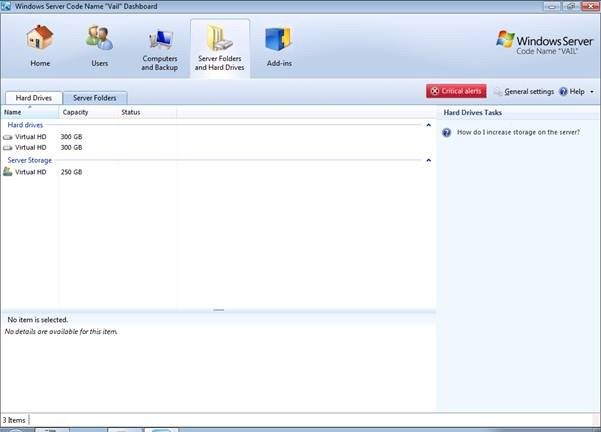Sort by the Name column header
Viewport: 601px width, 432px height.
(x=30, y=112)
